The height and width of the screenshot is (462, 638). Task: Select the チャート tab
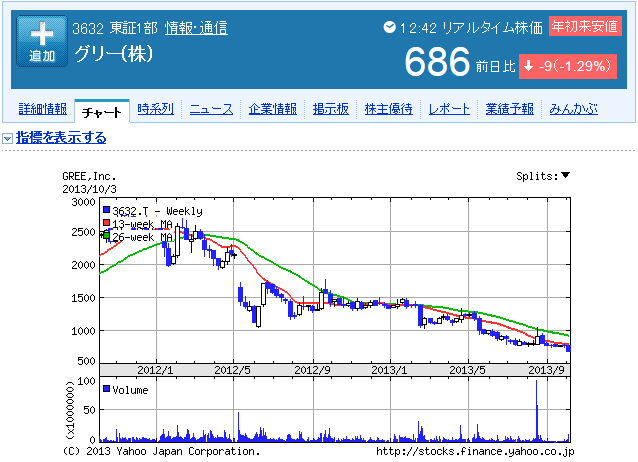point(102,112)
